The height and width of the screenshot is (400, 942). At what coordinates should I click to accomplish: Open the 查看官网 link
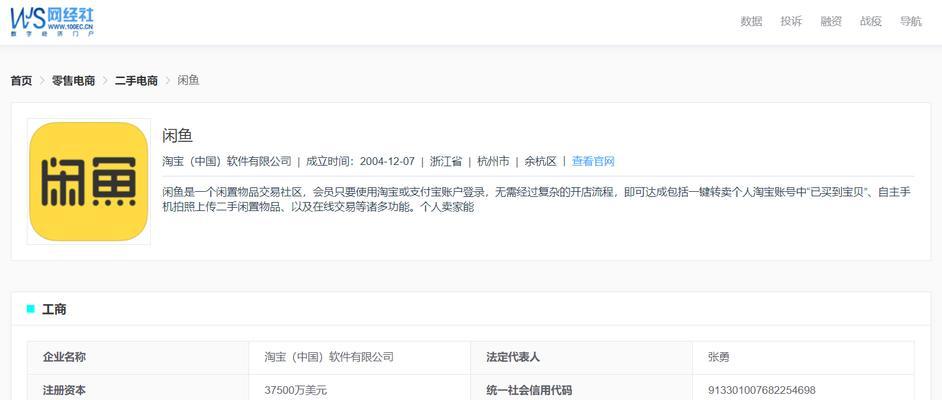(x=593, y=162)
